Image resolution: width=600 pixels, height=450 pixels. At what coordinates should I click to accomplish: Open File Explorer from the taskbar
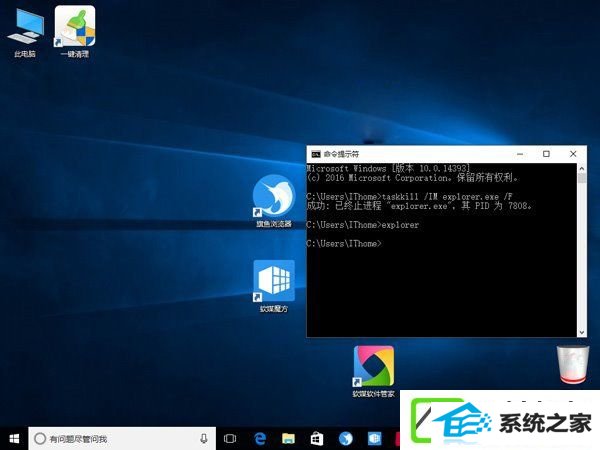288,439
